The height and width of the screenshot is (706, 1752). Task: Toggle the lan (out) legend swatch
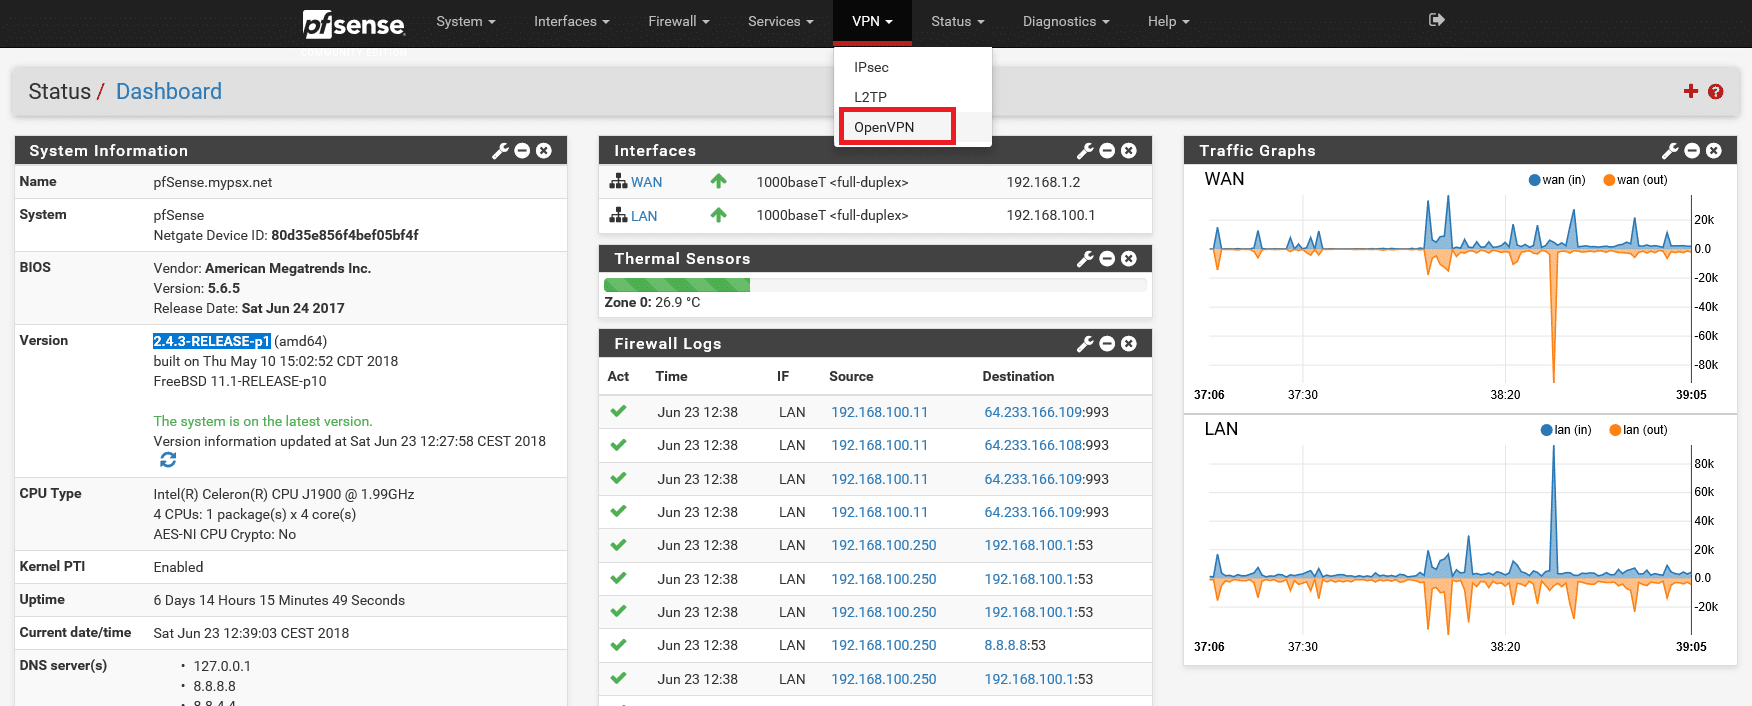pos(1615,430)
